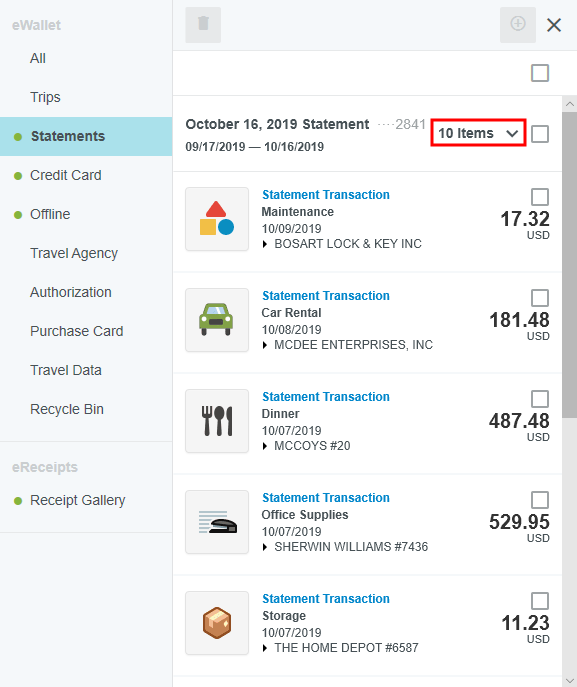The width and height of the screenshot is (577, 687).
Task: Select the 181.48 Car Rental checkbox
Action: 540,298
